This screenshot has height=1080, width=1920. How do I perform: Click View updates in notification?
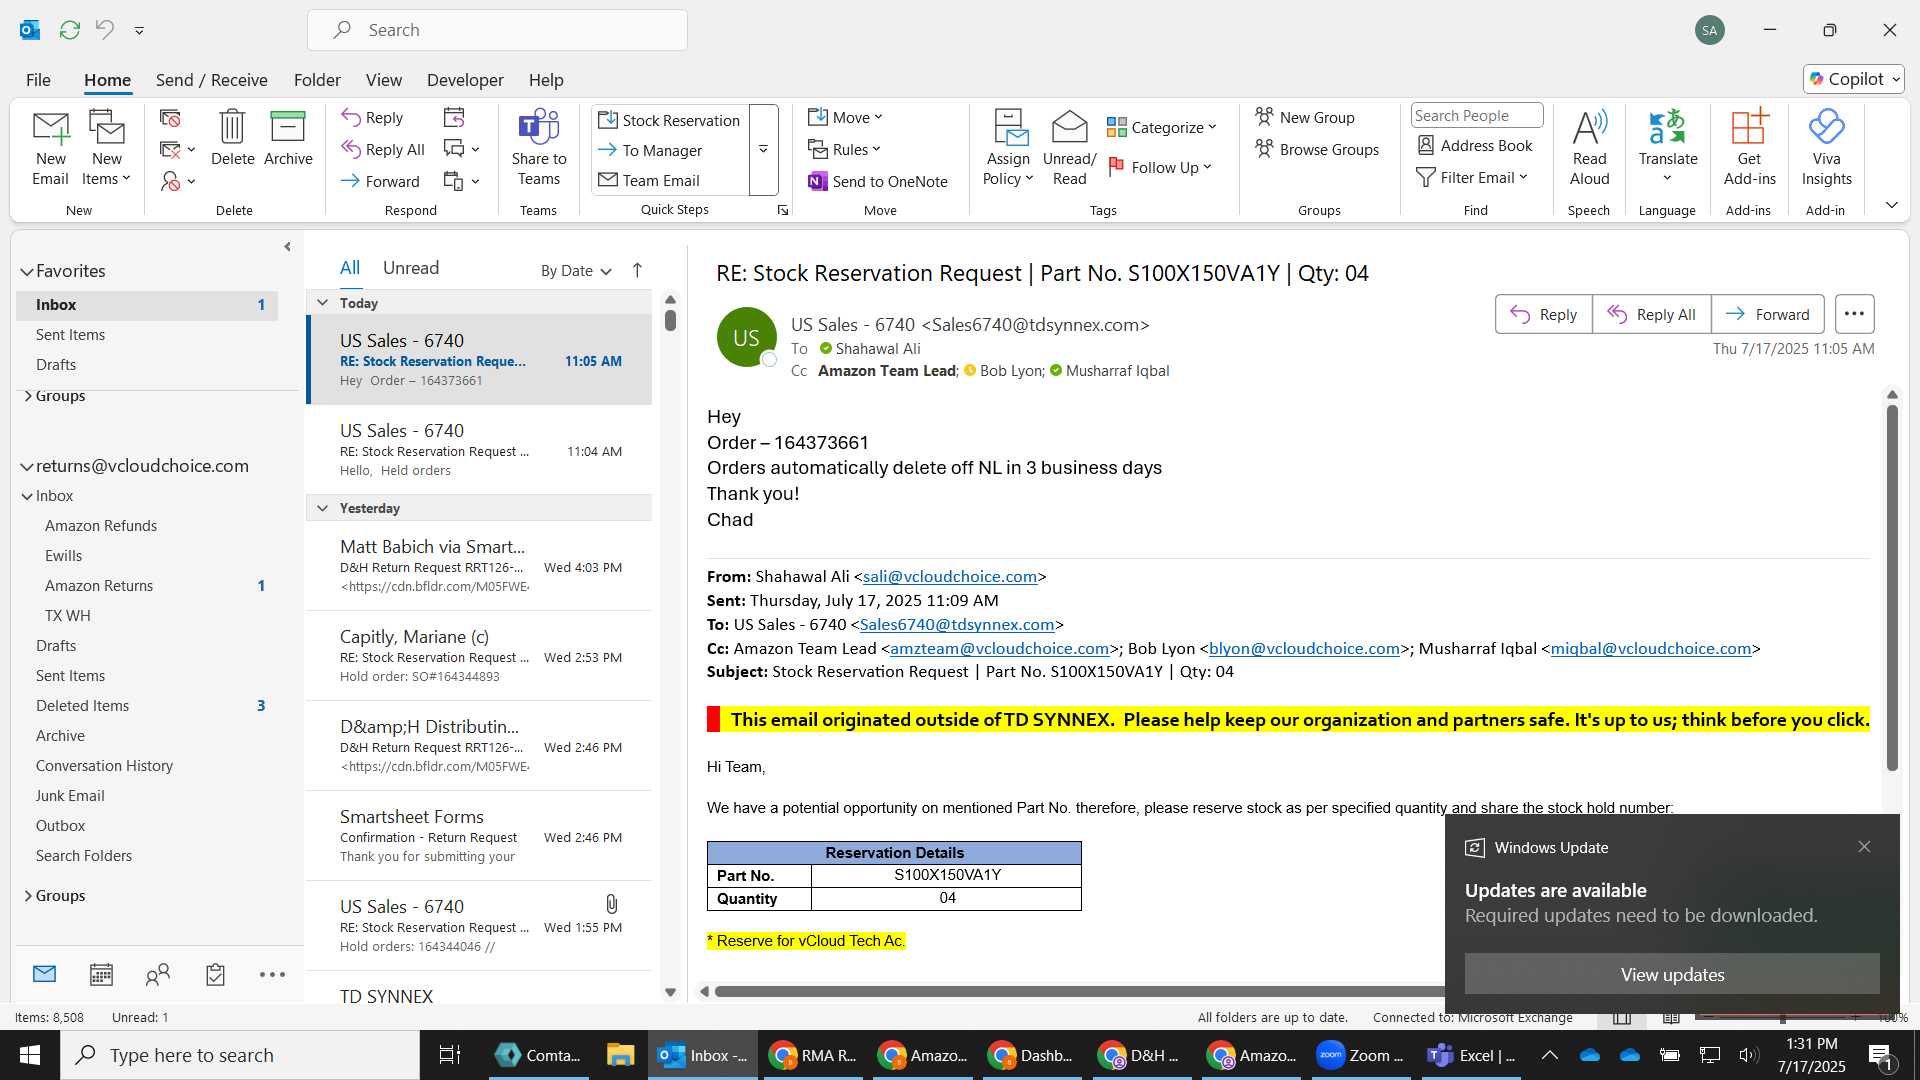coord(1672,974)
